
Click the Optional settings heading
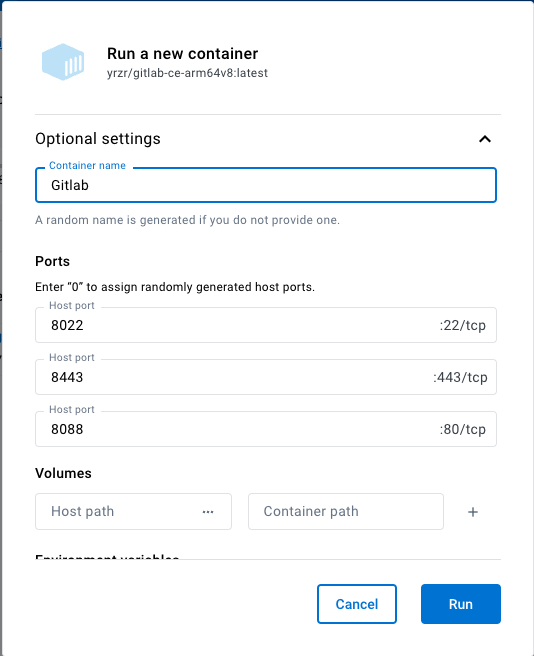point(98,138)
